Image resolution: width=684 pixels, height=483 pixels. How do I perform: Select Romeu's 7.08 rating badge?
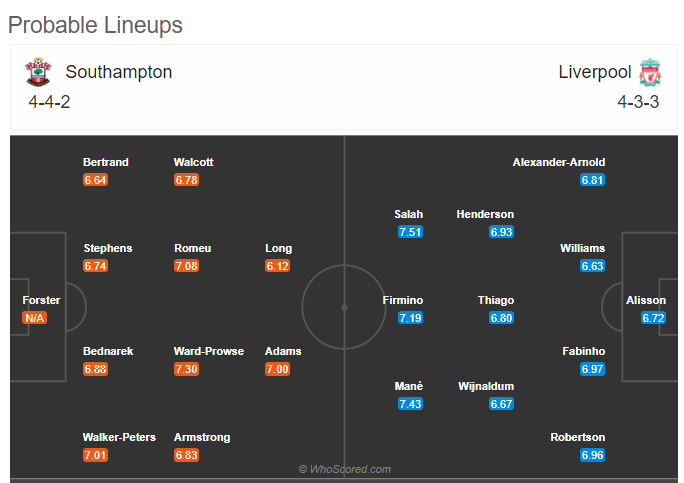click(x=186, y=266)
